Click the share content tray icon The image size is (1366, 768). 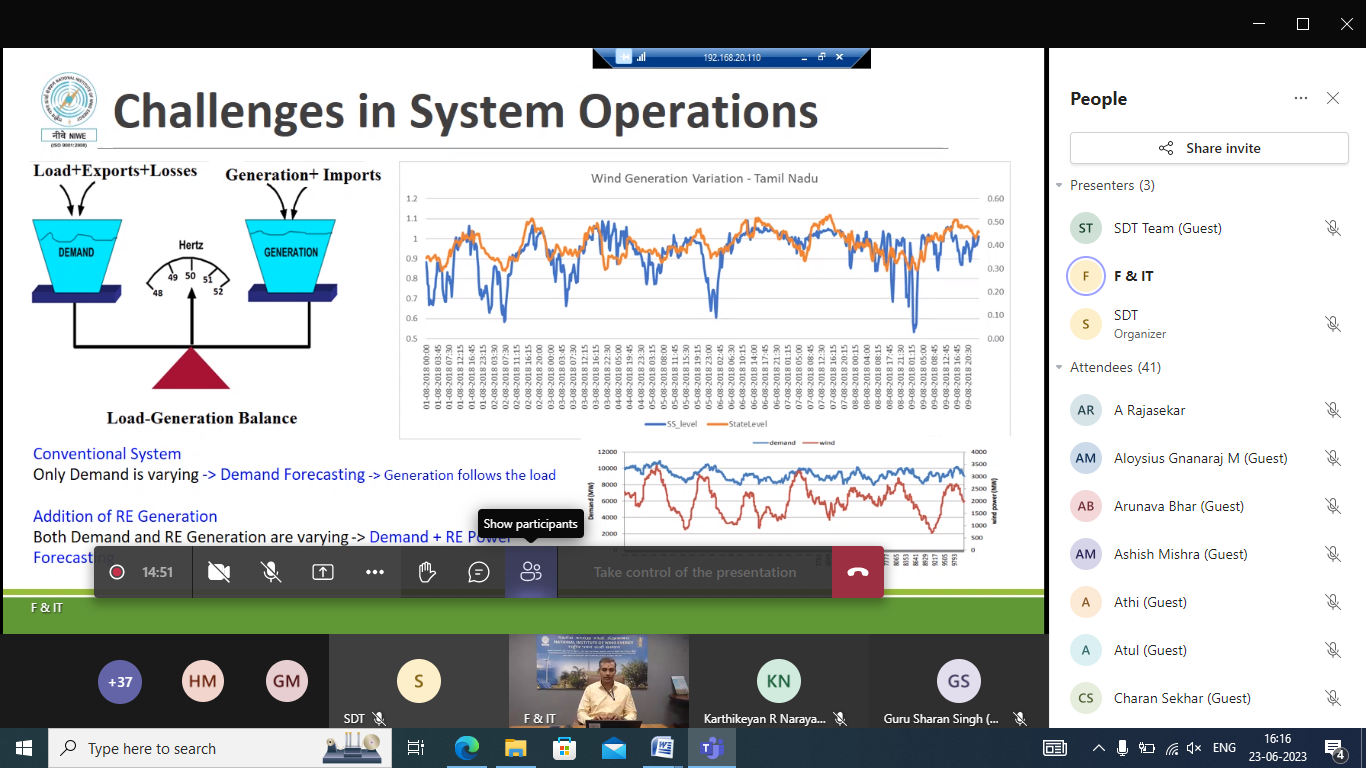[x=323, y=572]
